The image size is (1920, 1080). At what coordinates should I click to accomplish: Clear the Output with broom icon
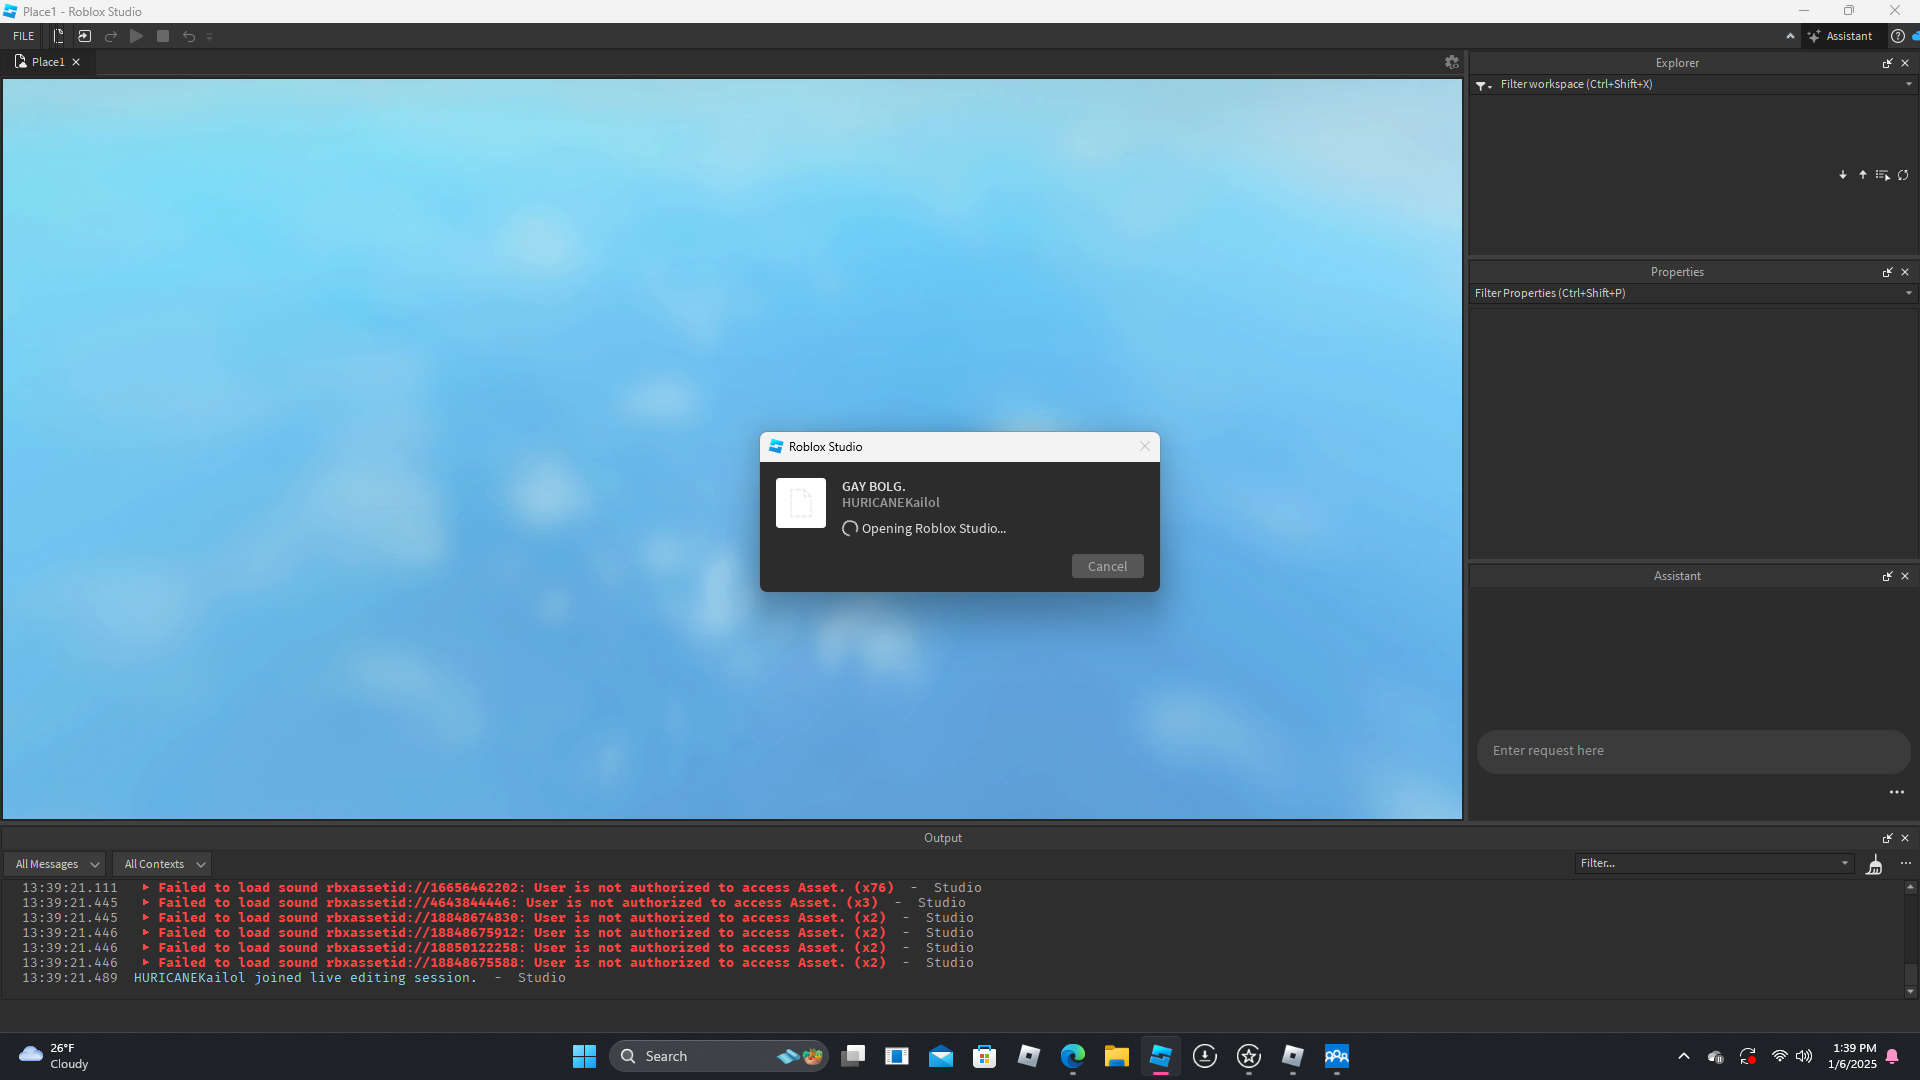tap(1875, 864)
